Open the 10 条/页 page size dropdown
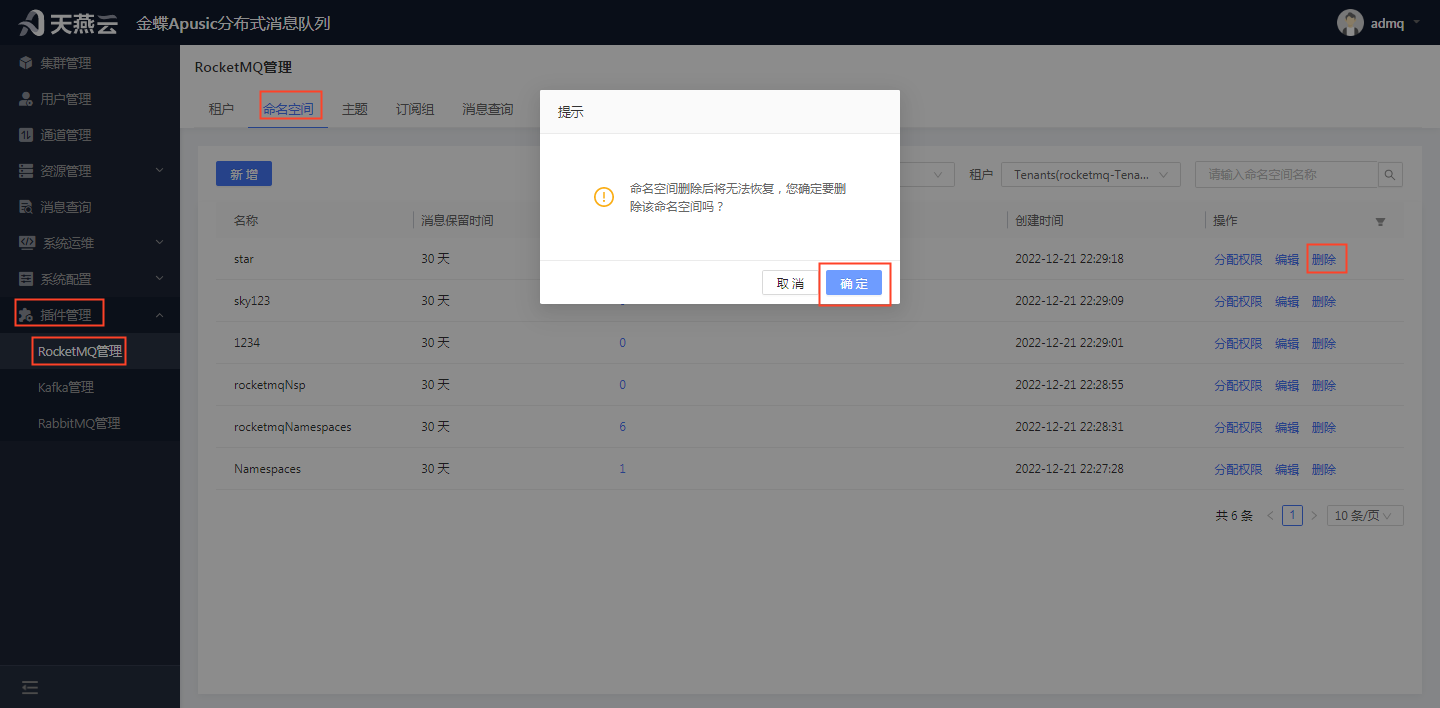The image size is (1440, 708). coord(1365,516)
